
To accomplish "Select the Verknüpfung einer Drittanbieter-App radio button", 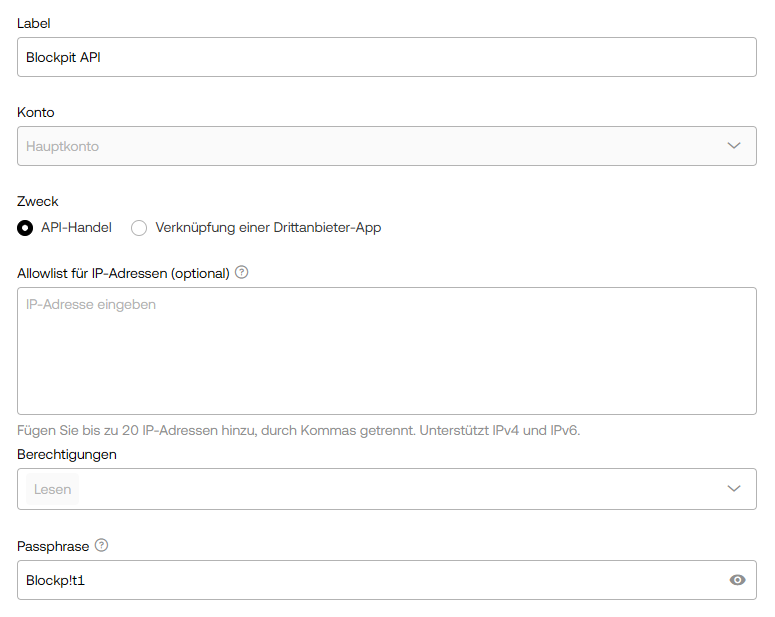I will (139, 228).
